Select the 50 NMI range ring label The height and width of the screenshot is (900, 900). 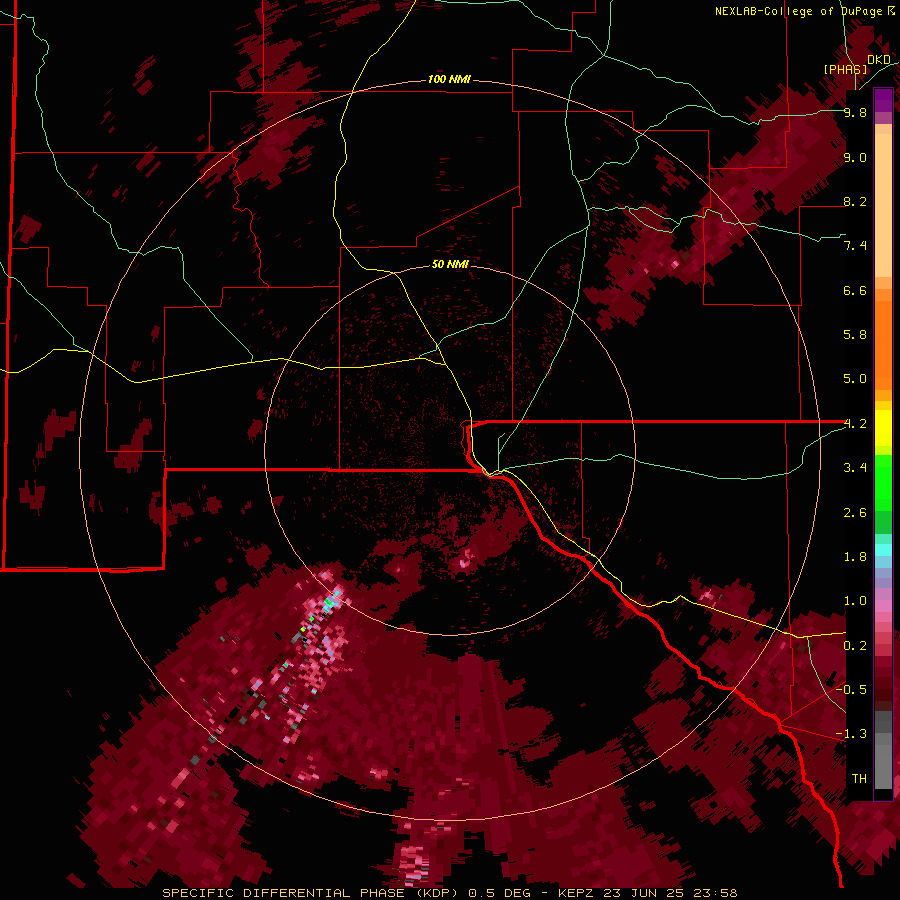pyautogui.click(x=450, y=264)
